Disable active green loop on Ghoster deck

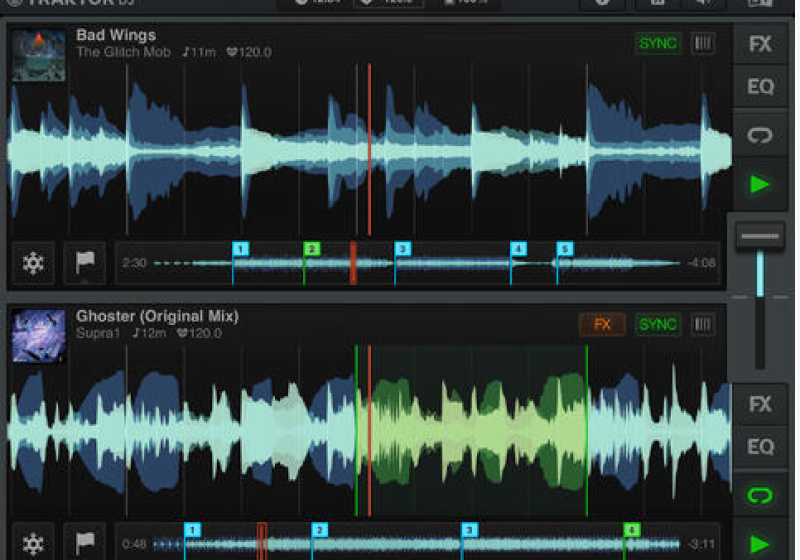760,495
